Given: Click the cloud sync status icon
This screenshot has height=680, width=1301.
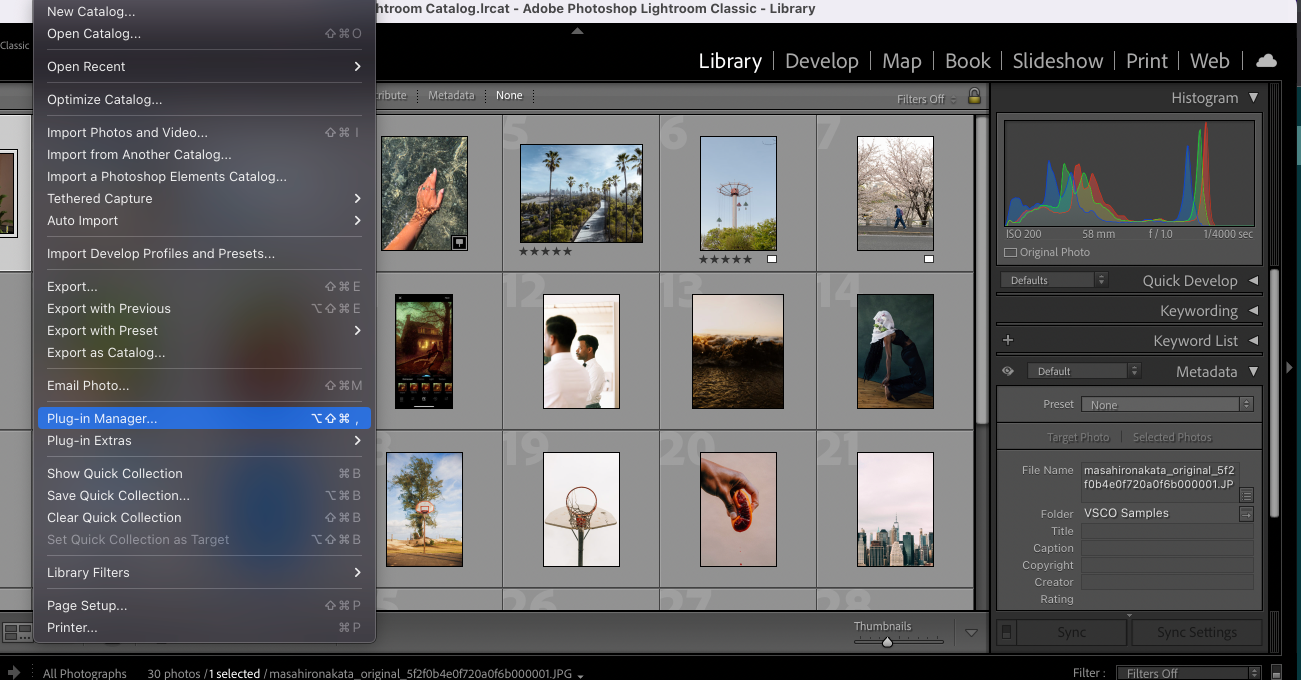Looking at the screenshot, I should click(x=1266, y=61).
